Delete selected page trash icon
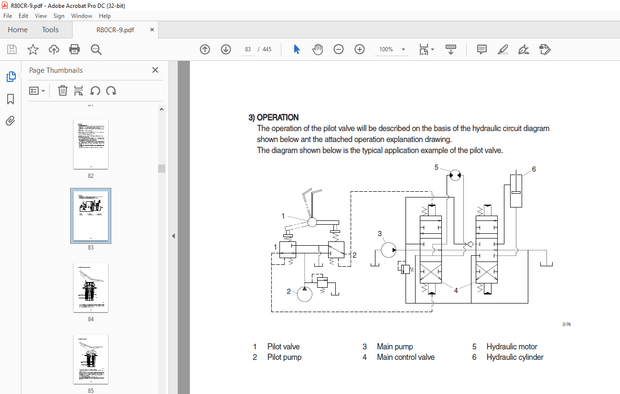Viewport: 620px width, 394px height. click(x=62, y=91)
